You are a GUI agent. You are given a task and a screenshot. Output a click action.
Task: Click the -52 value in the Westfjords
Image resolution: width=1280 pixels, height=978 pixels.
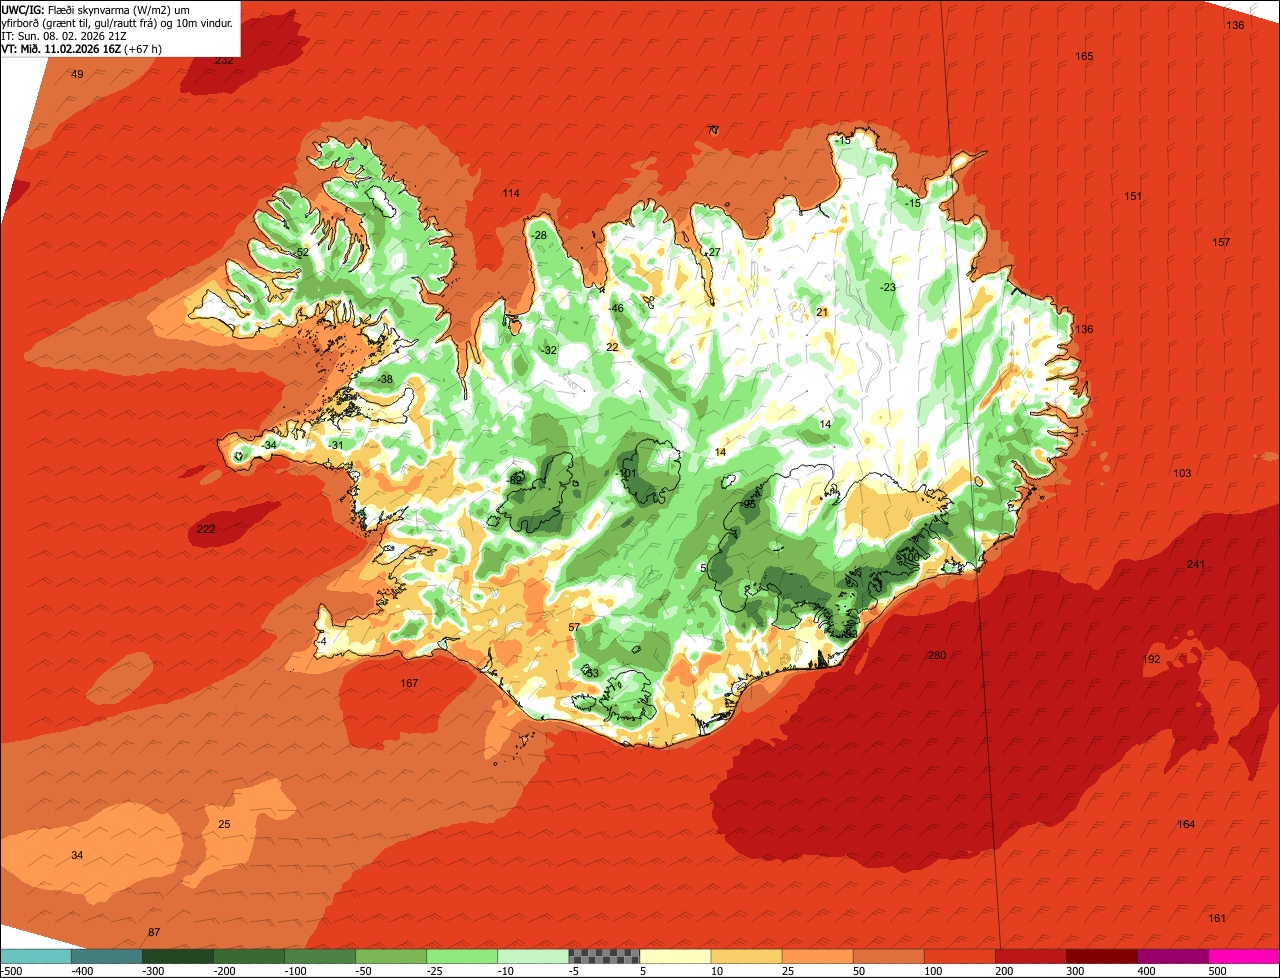point(301,253)
